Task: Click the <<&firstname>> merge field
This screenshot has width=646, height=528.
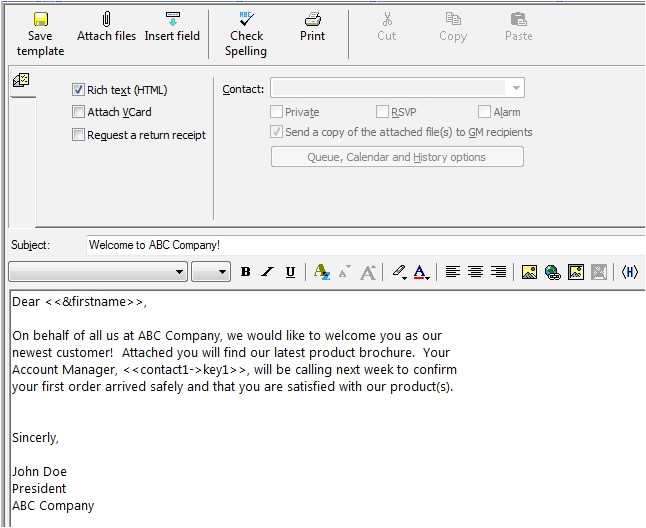Action: (94, 302)
